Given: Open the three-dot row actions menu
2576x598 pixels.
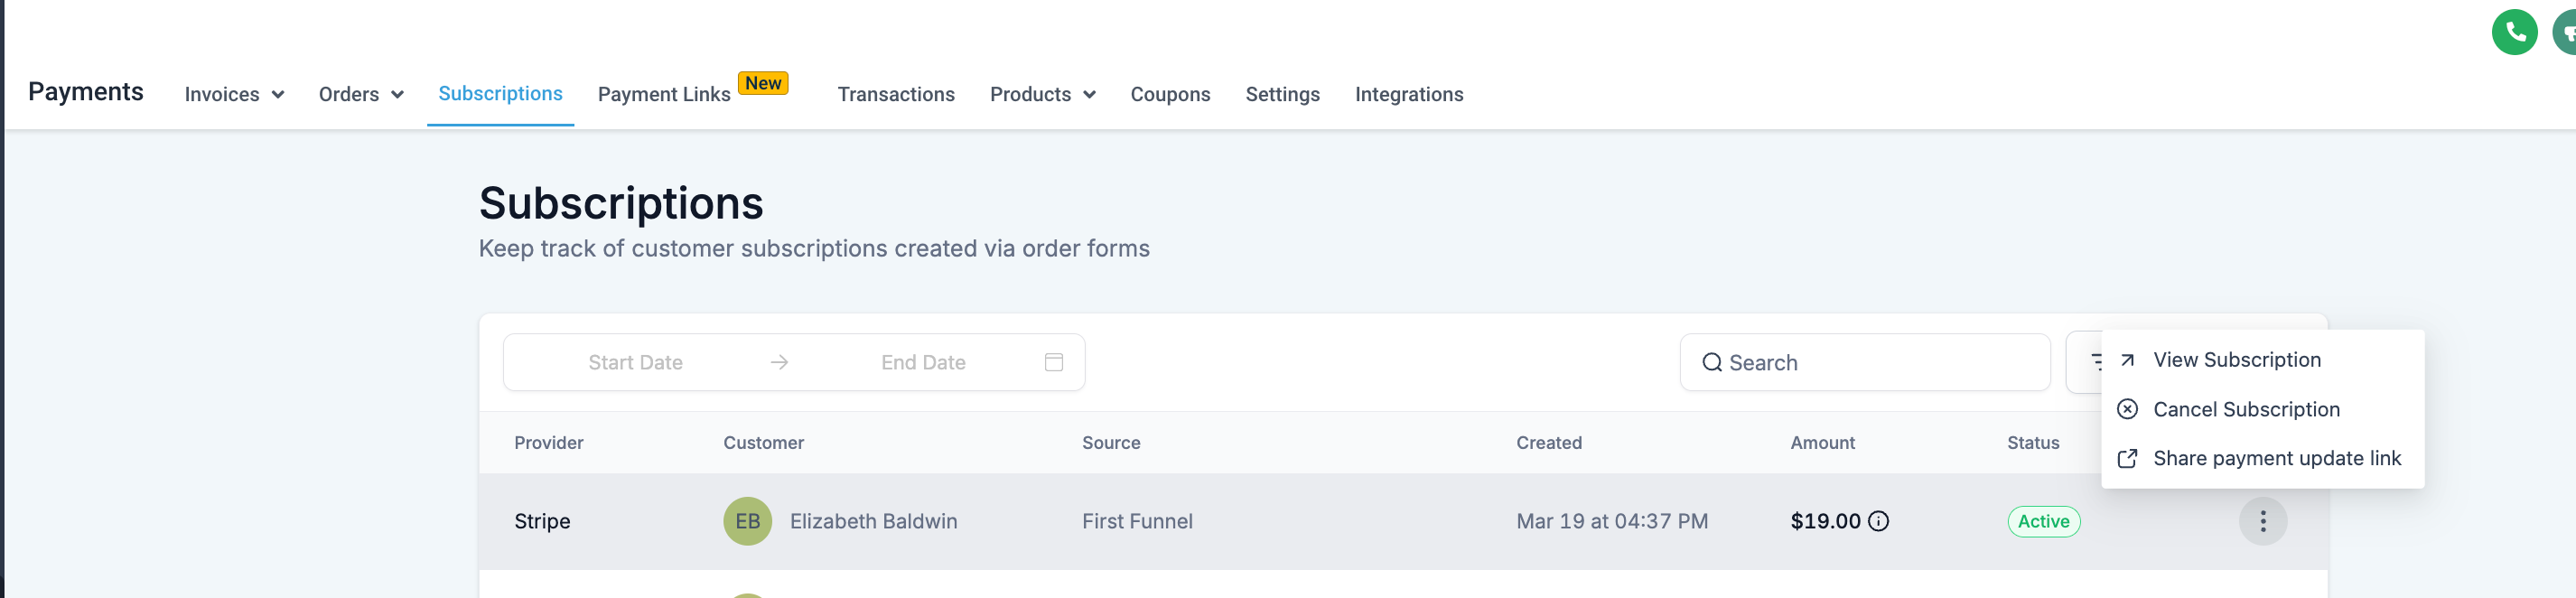Looking at the screenshot, I should tap(2262, 521).
